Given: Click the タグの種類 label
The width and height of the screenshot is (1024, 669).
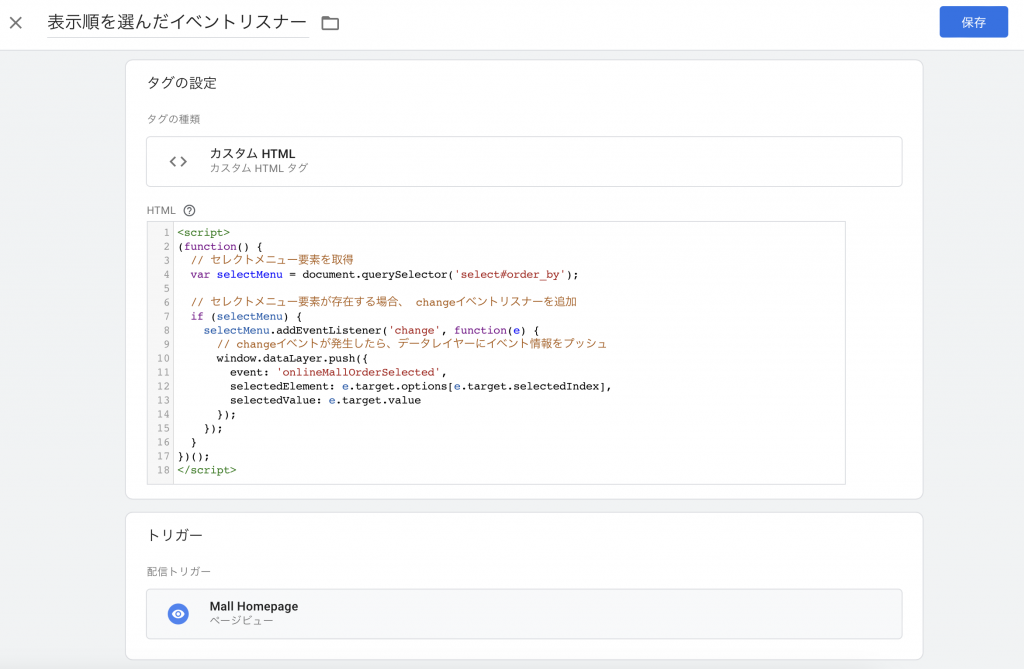Looking at the screenshot, I should (x=173, y=119).
